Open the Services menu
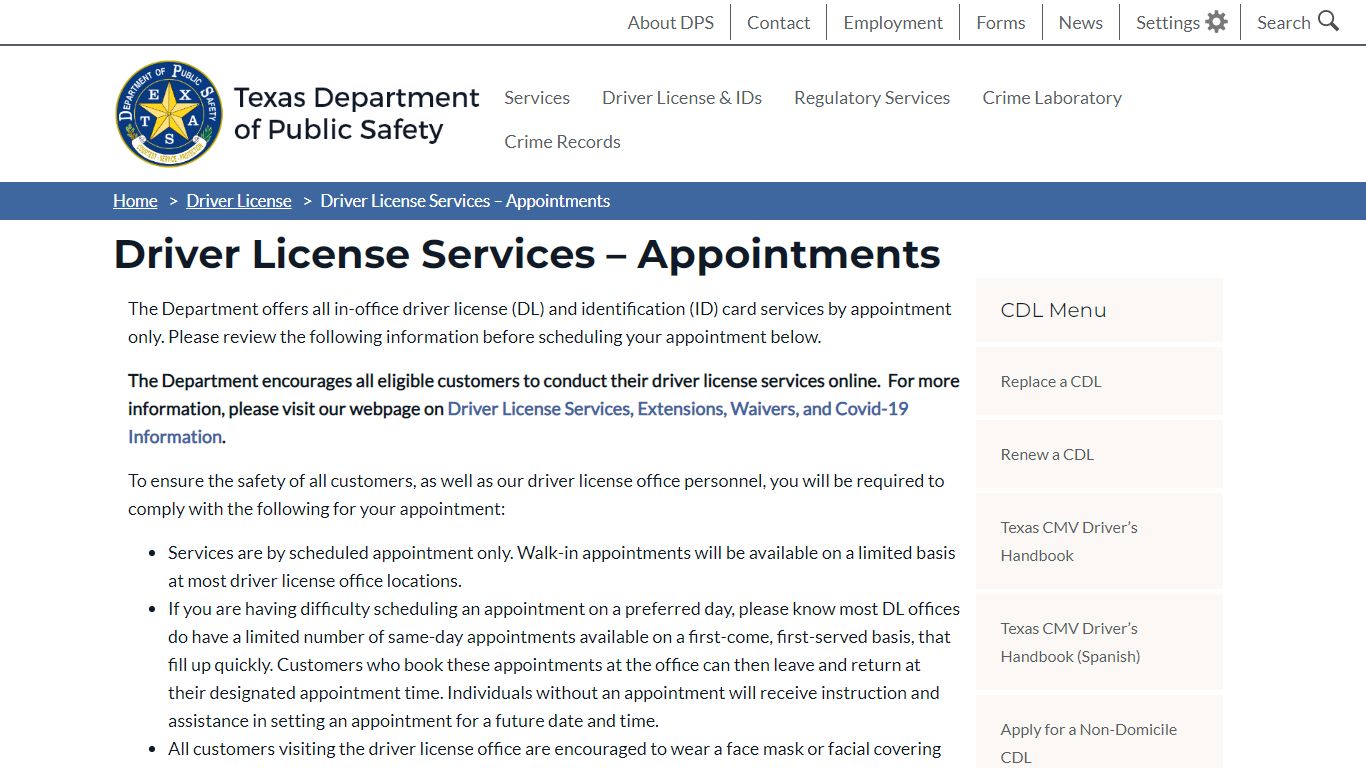 click(x=537, y=97)
